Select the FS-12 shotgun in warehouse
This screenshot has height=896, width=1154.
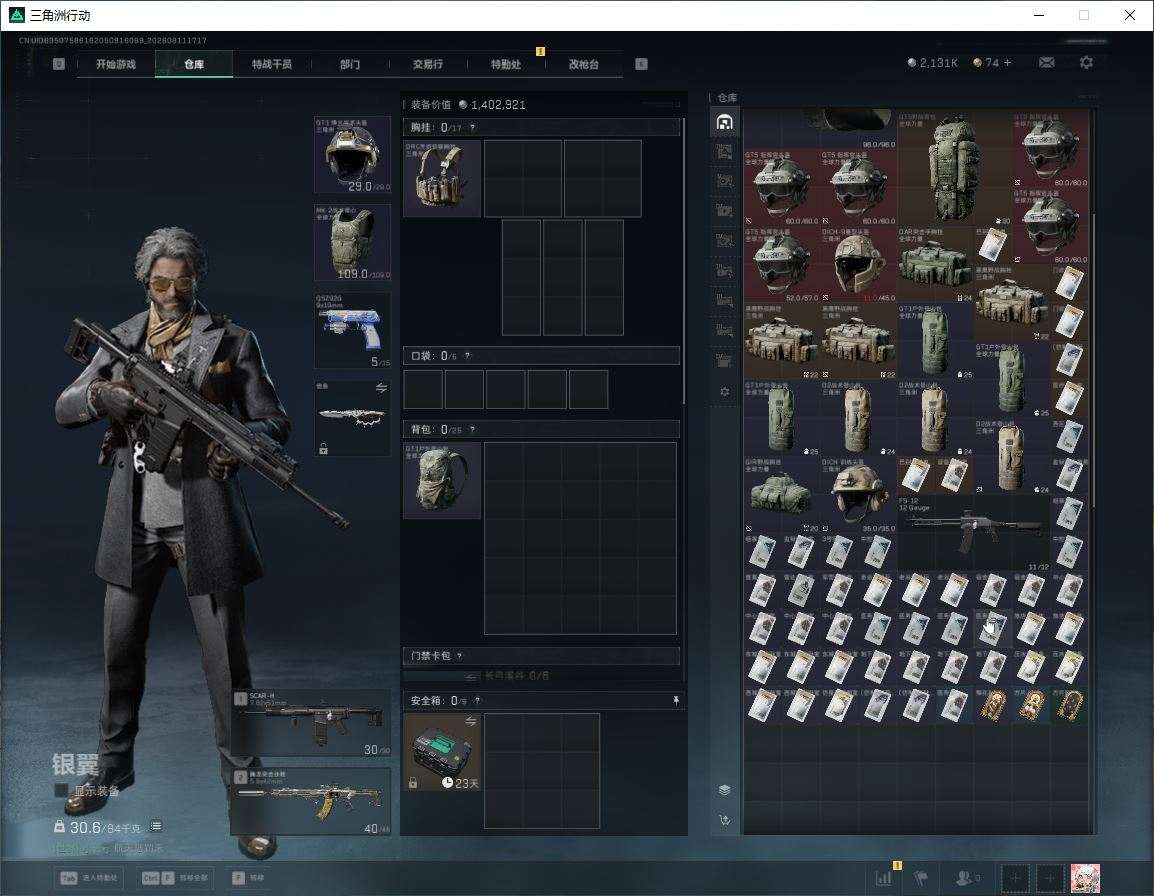(974, 533)
